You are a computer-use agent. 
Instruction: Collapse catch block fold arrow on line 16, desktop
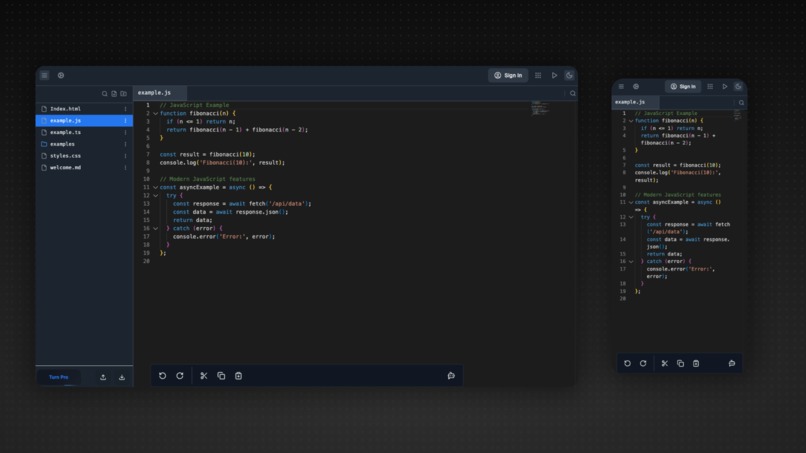tap(155, 228)
